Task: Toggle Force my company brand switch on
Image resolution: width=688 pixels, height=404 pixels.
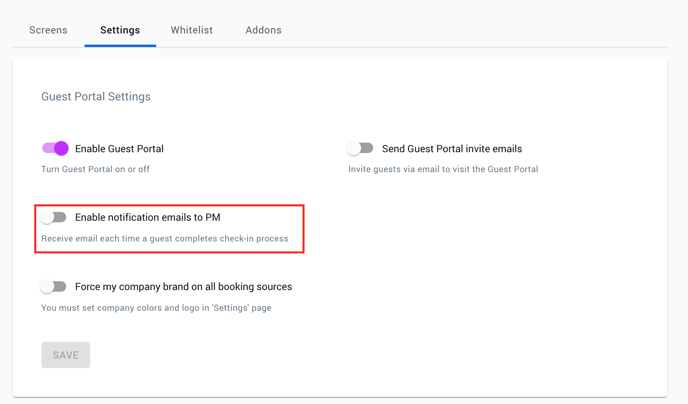Action: [x=54, y=286]
